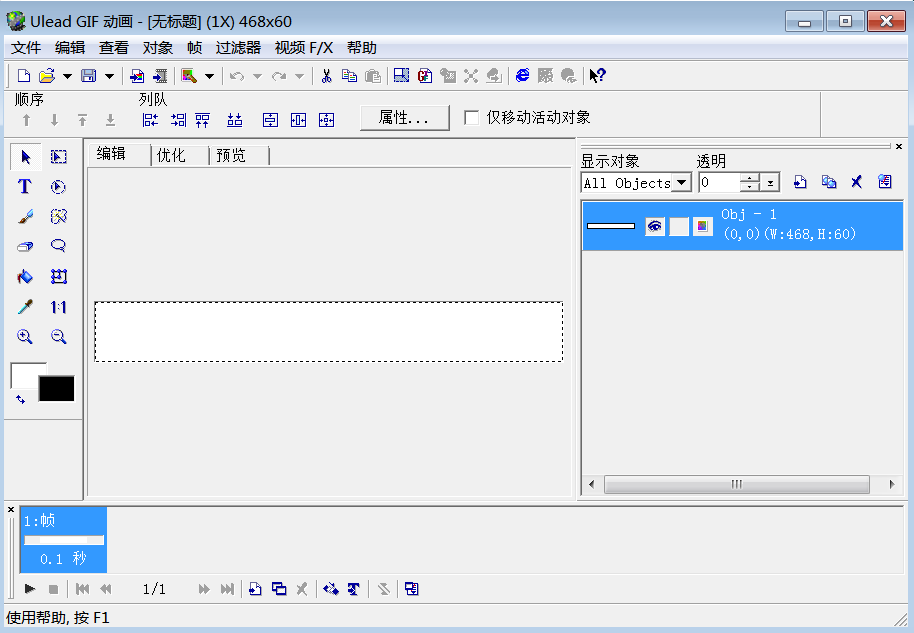Viewport: 914px width, 633px height.
Task: Select the eraser tool
Action: click(25, 247)
